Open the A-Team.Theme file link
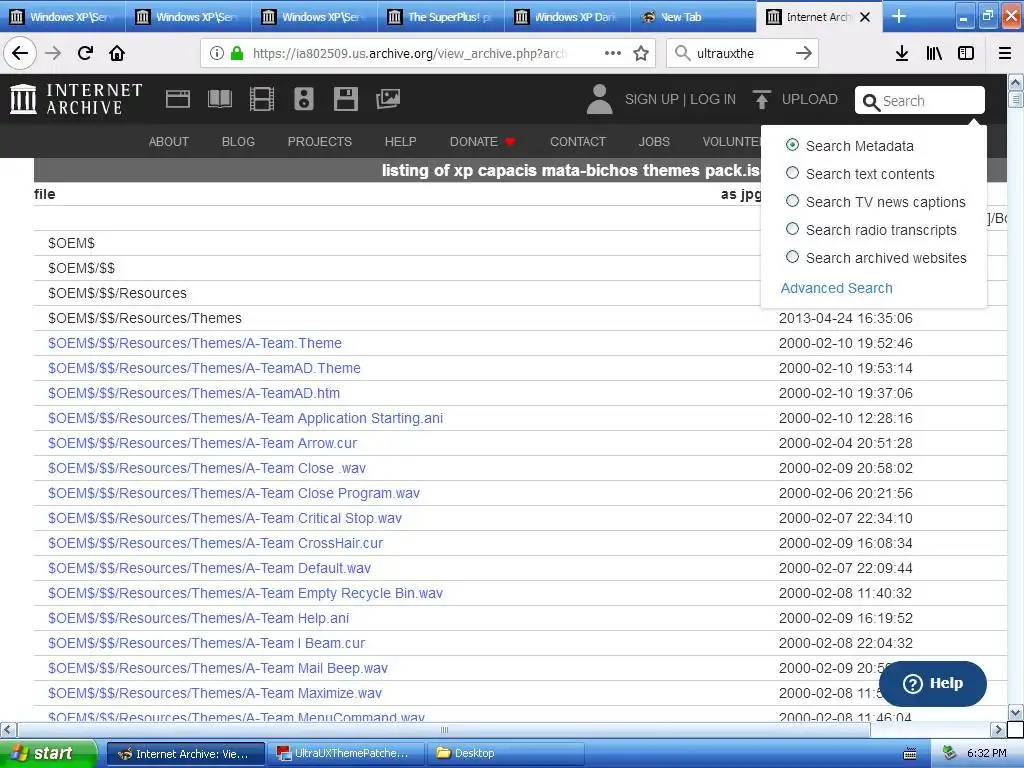This screenshot has width=1024, height=768. (195, 344)
